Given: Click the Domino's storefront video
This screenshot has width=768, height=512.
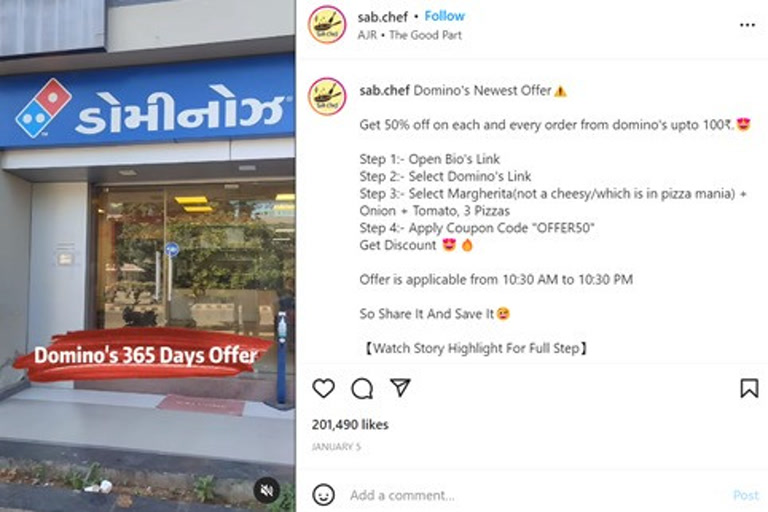Looking at the screenshot, I should (x=147, y=256).
